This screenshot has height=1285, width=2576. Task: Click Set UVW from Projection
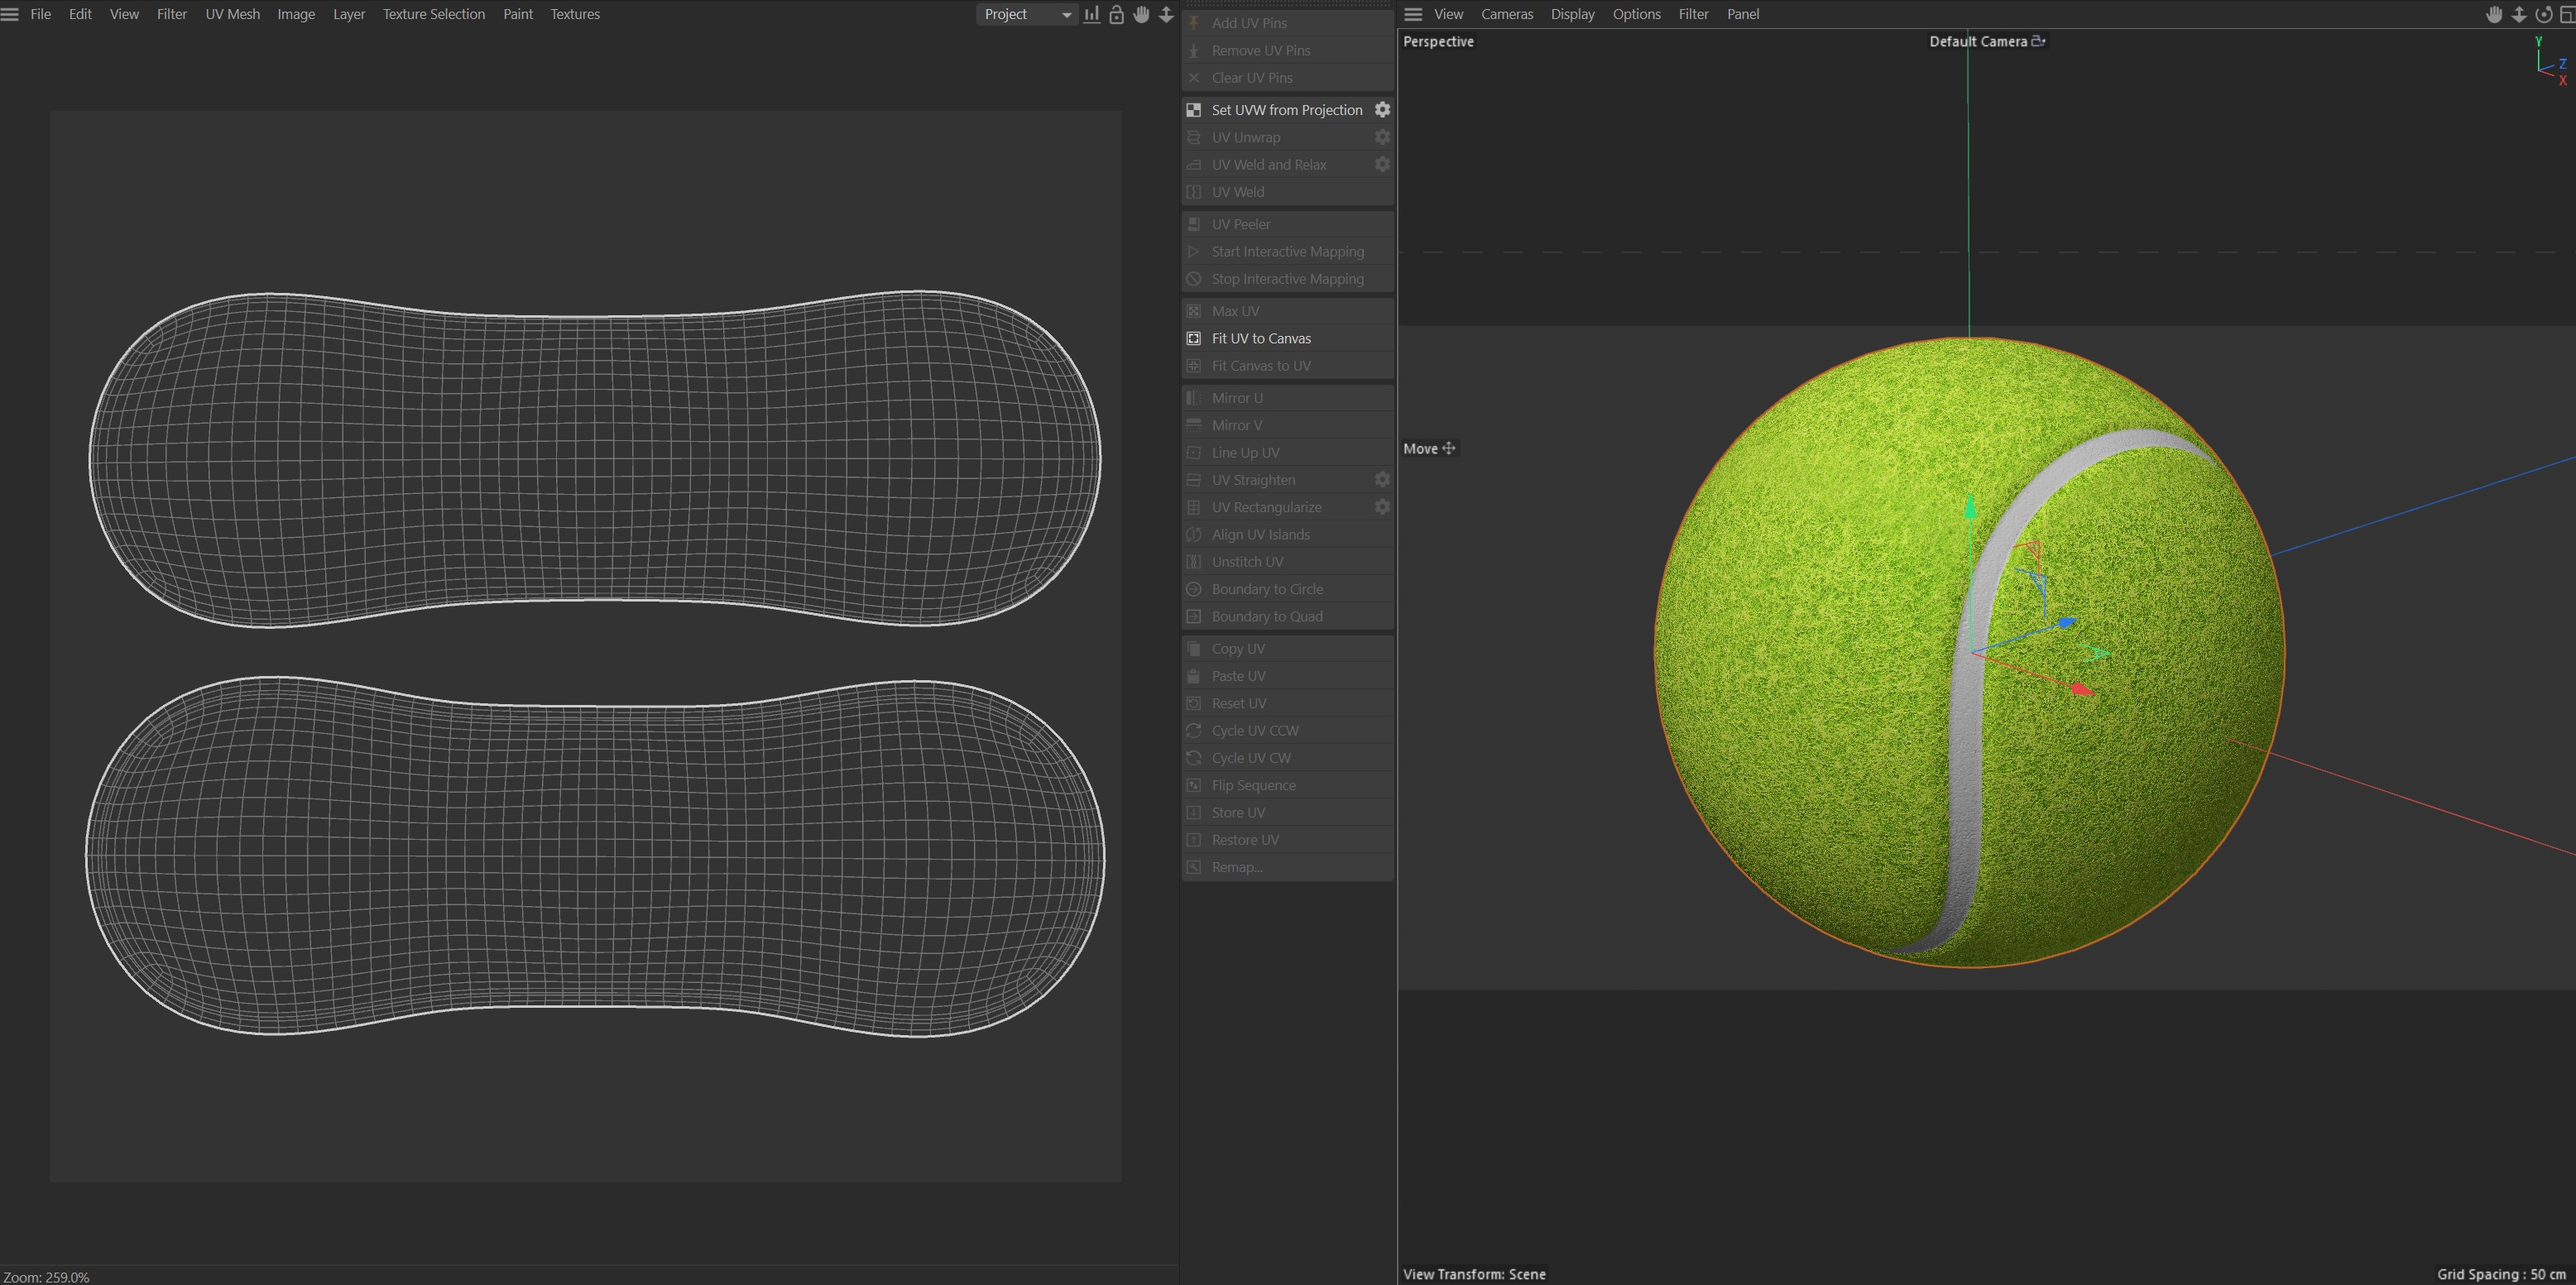point(1286,110)
